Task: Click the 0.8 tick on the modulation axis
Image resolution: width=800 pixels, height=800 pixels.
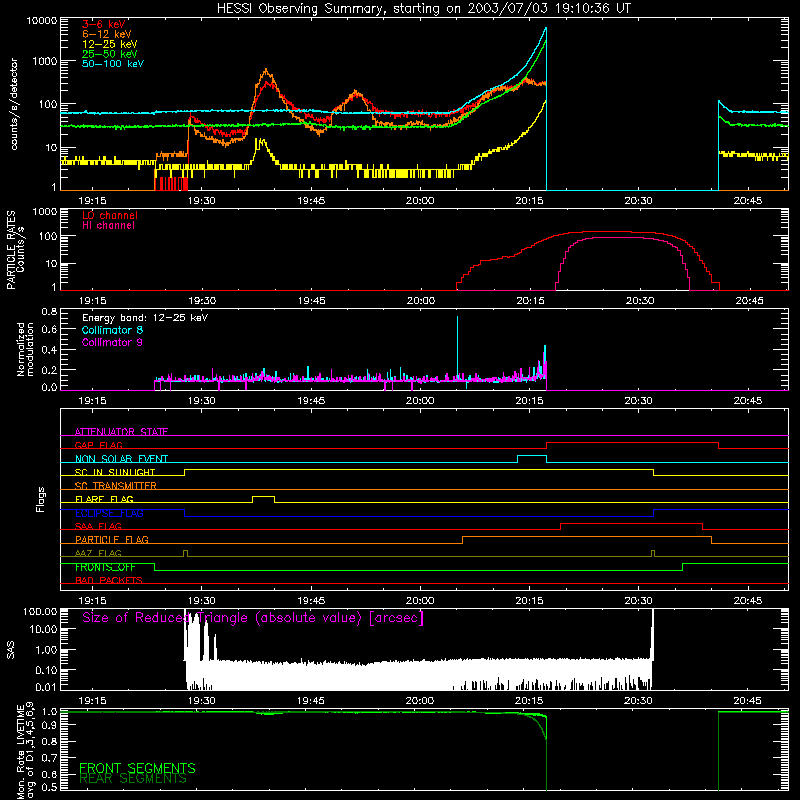Action: [49, 312]
